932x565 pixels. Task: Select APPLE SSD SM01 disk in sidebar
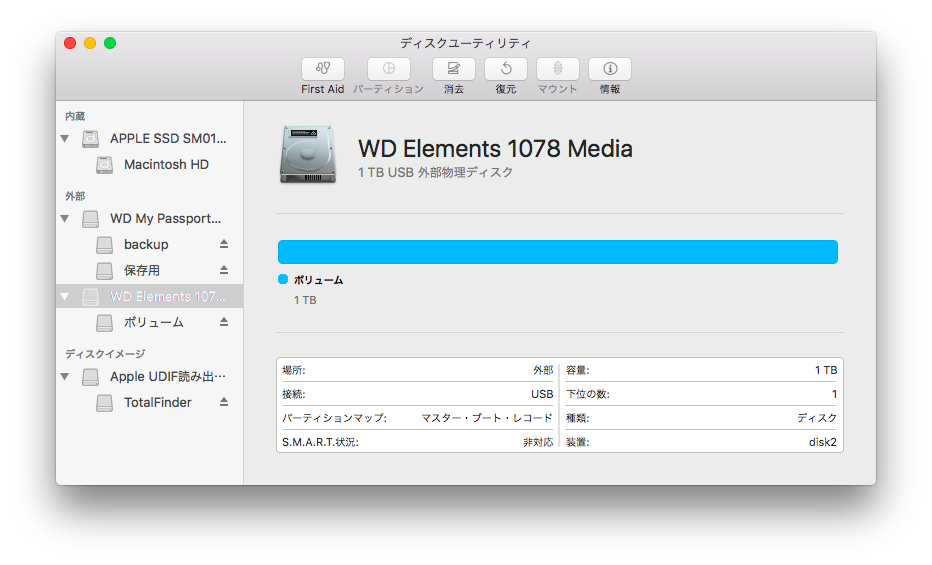pos(150,139)
